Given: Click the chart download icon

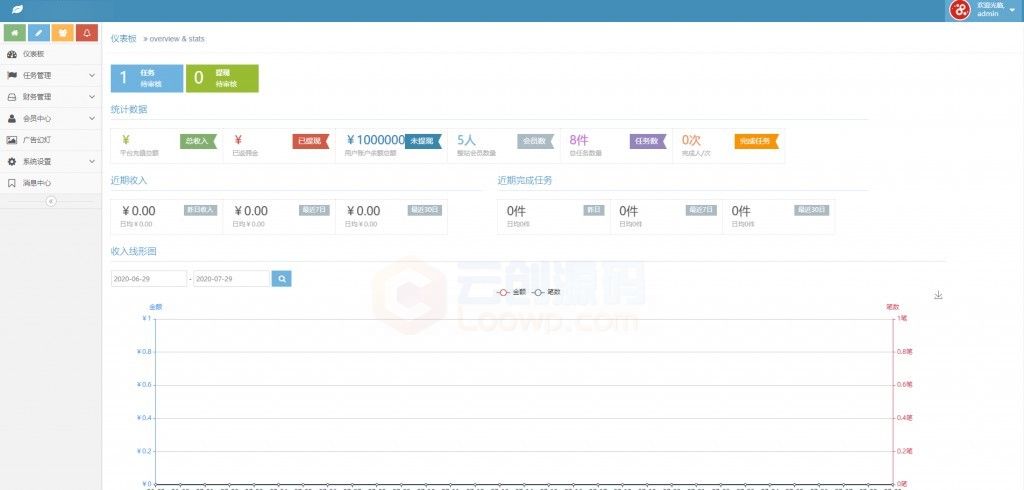Looking at the screenshot, I should (x=938, y=295).
